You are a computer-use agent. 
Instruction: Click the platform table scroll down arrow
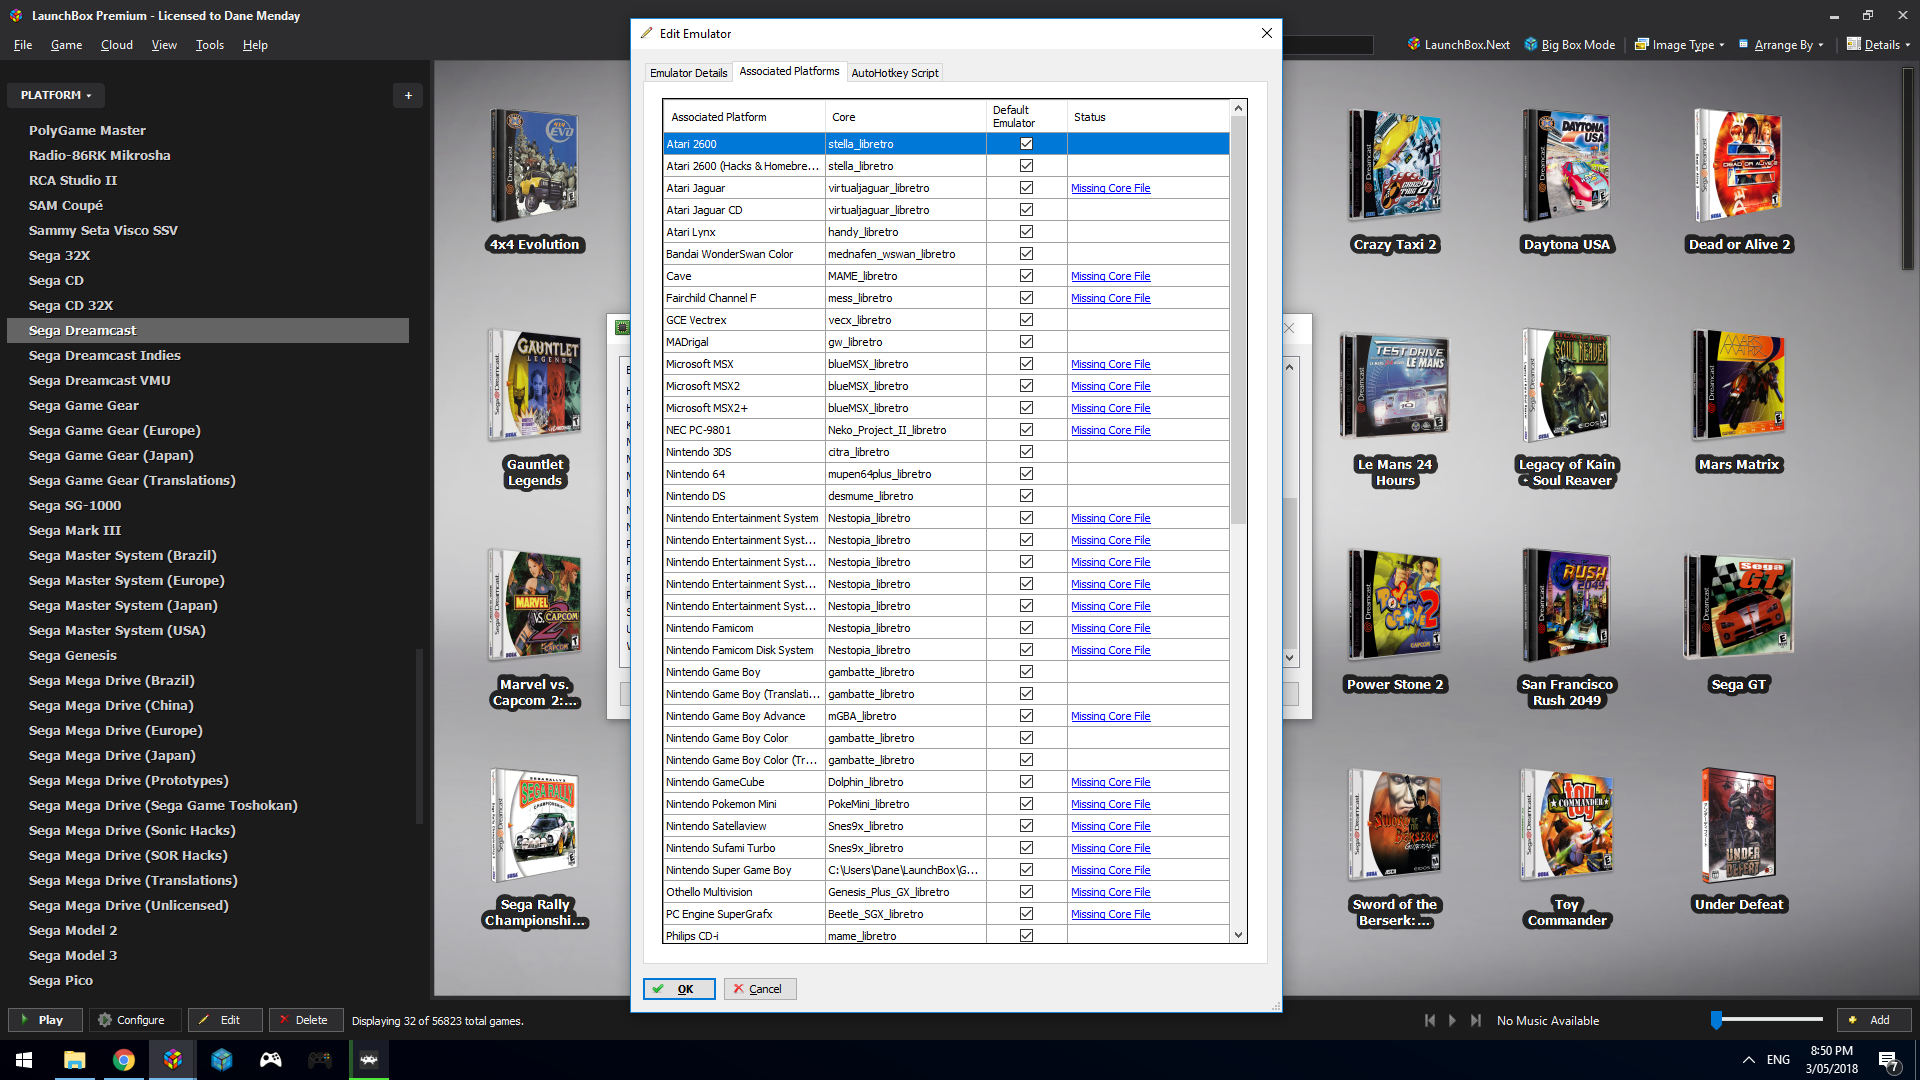coord(1238,935)
